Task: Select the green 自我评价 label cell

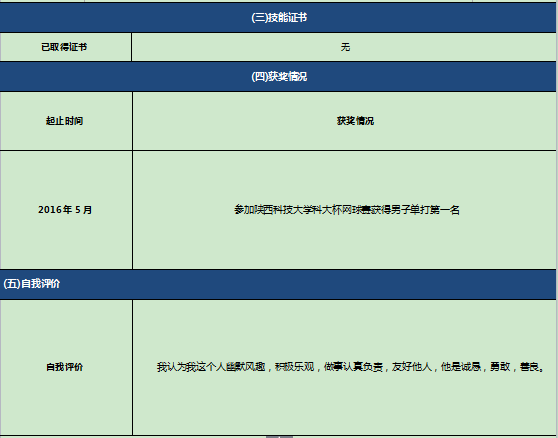Action: click(x=66, y=367)
